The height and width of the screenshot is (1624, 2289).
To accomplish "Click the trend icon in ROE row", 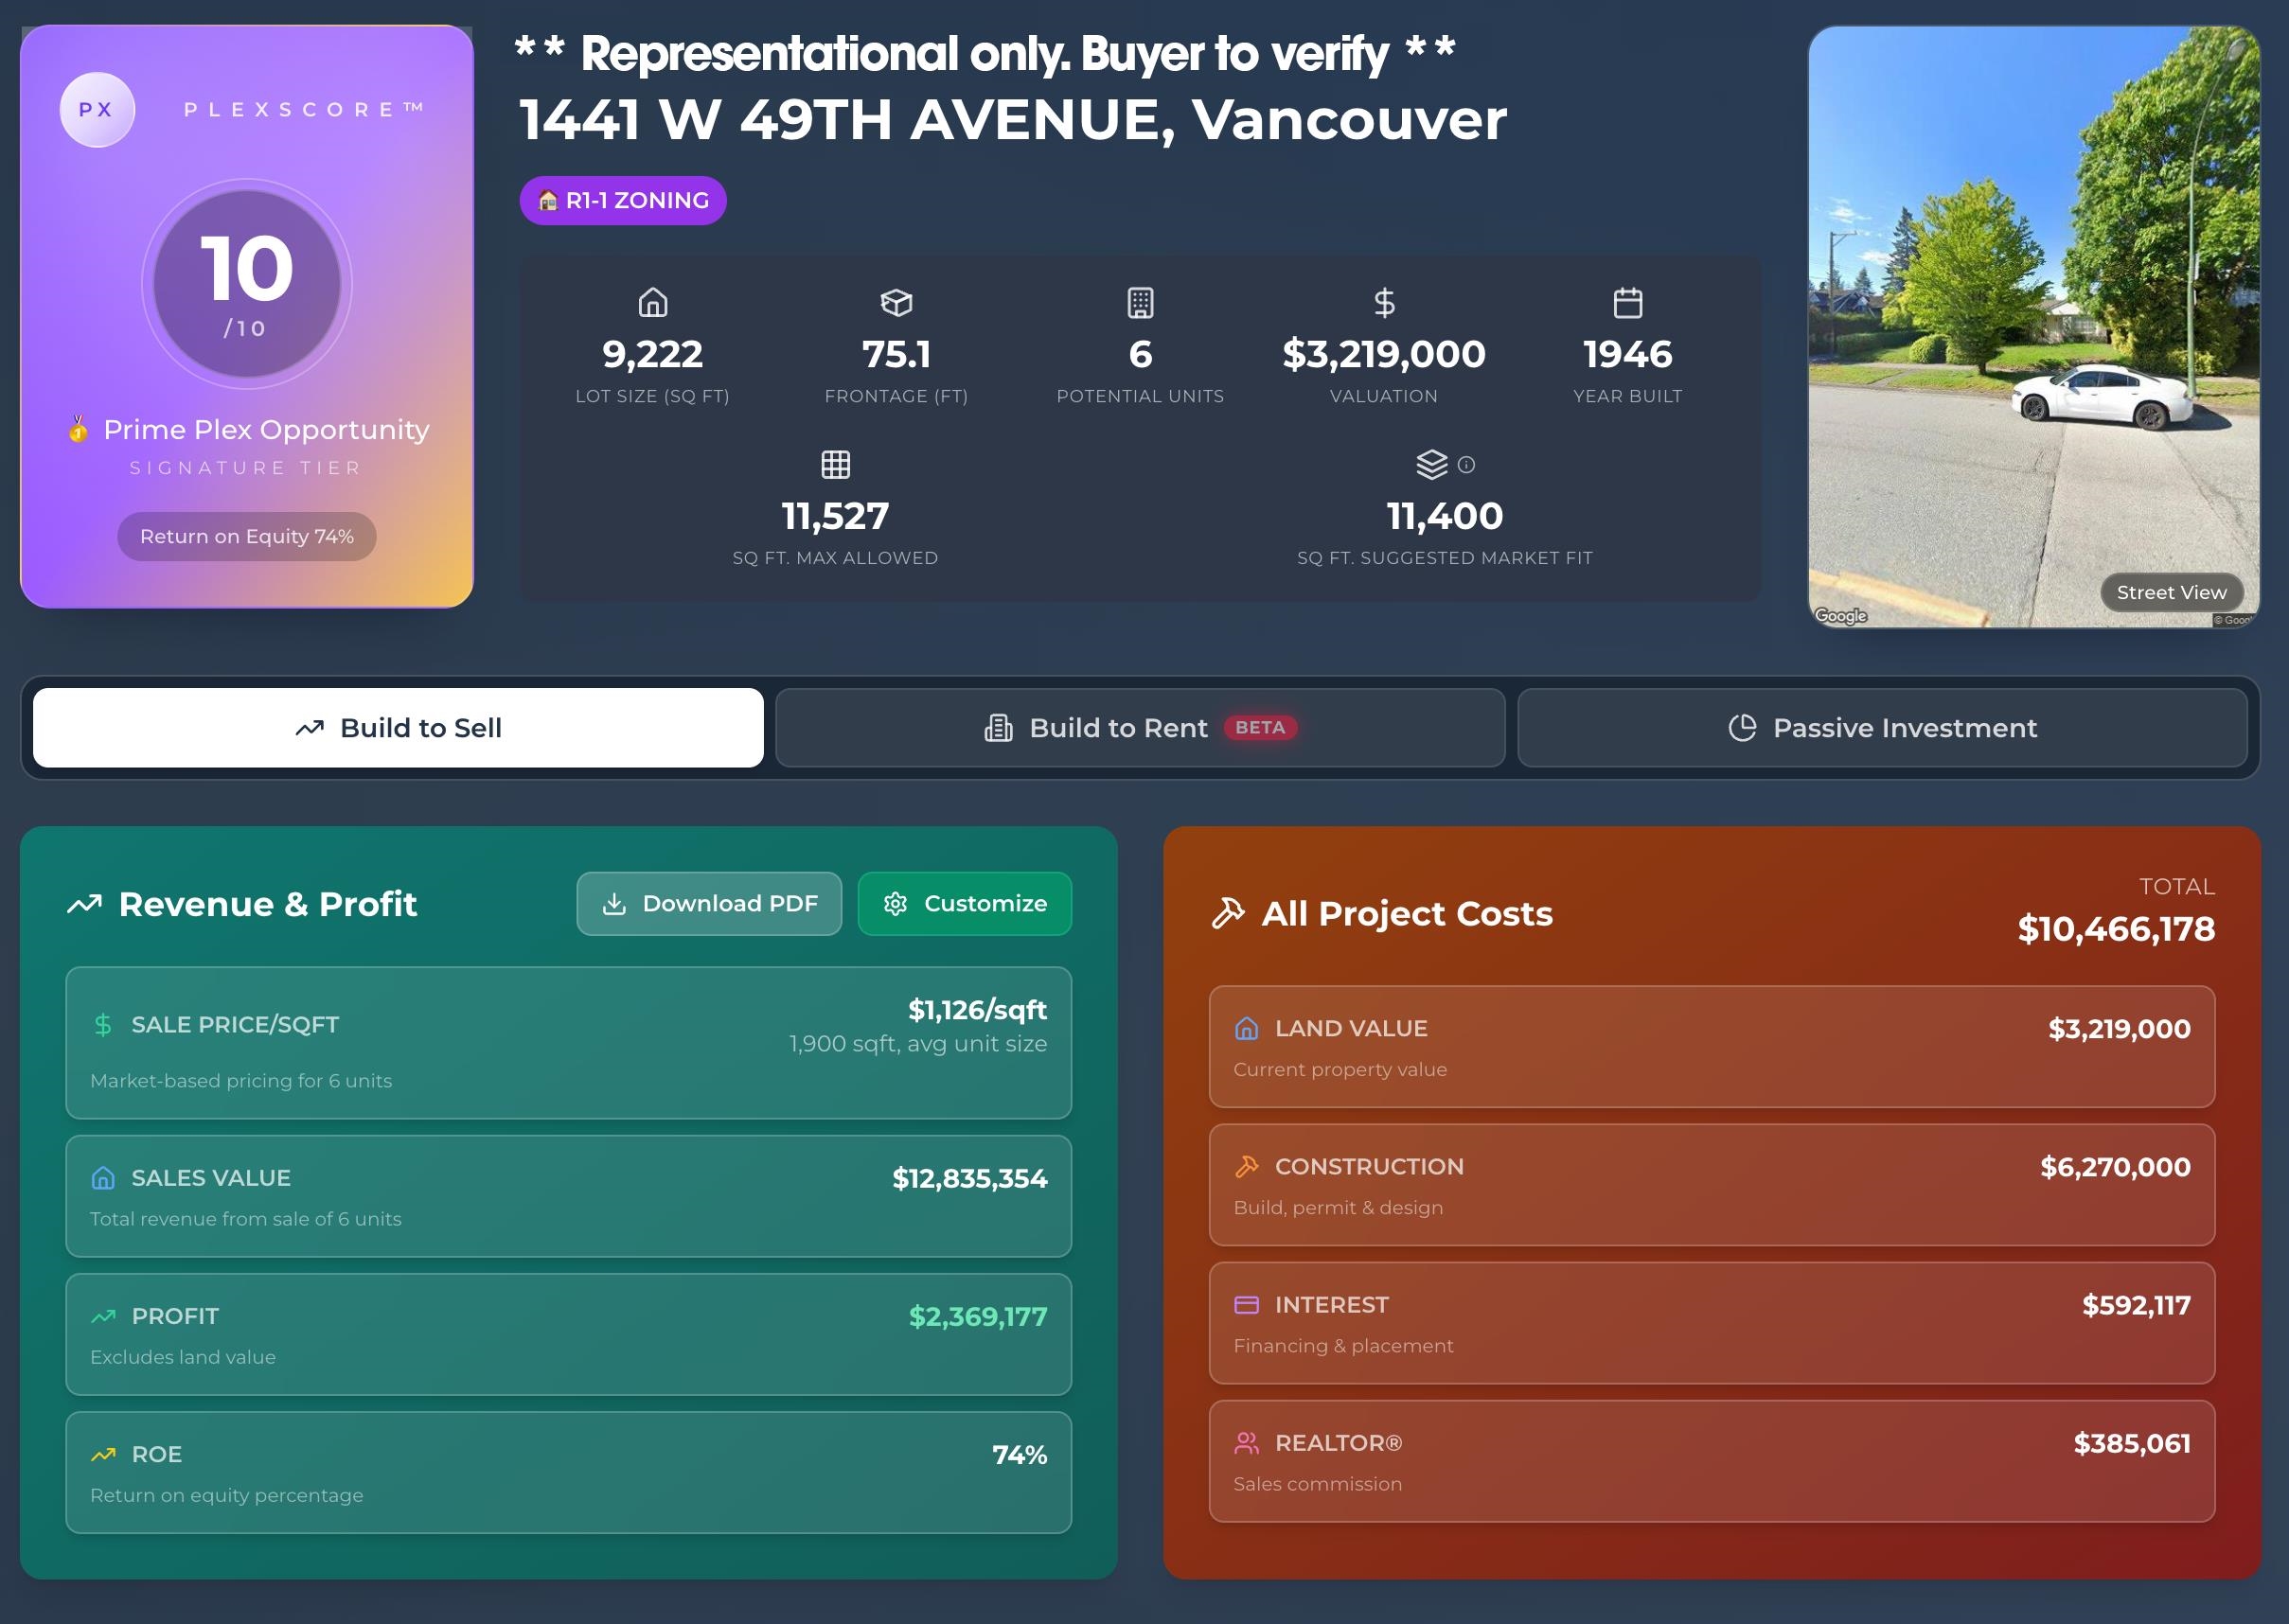I will click(103, 1454).
